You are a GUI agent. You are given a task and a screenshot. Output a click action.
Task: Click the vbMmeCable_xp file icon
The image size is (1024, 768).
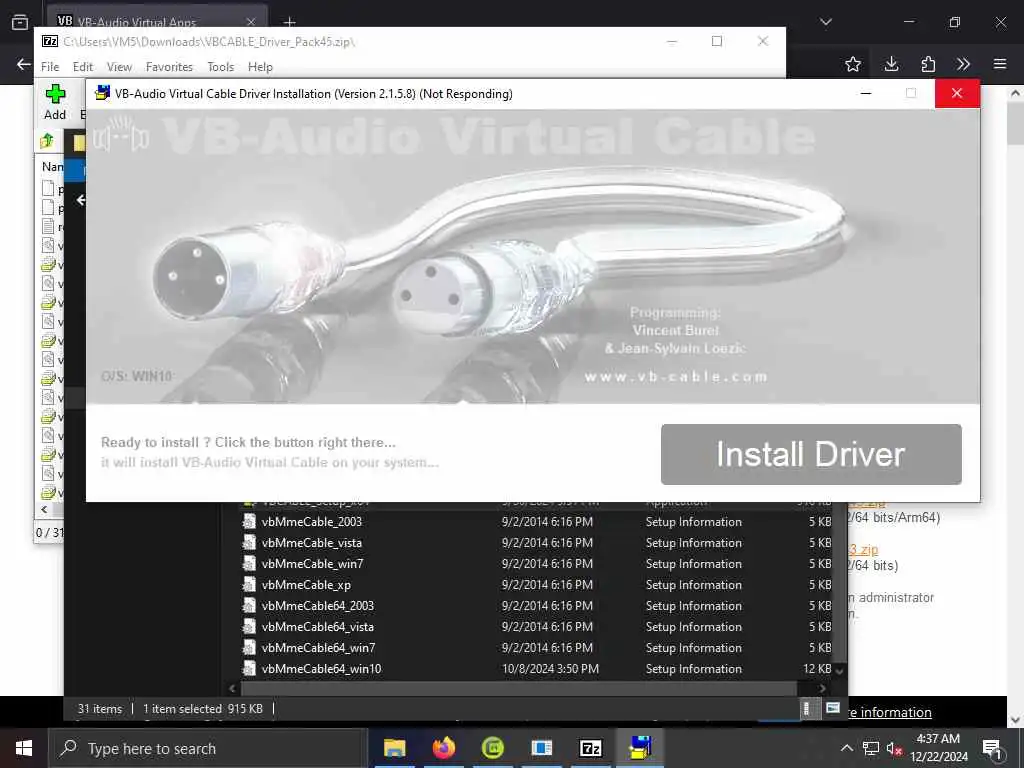click(x=249, y=584)
